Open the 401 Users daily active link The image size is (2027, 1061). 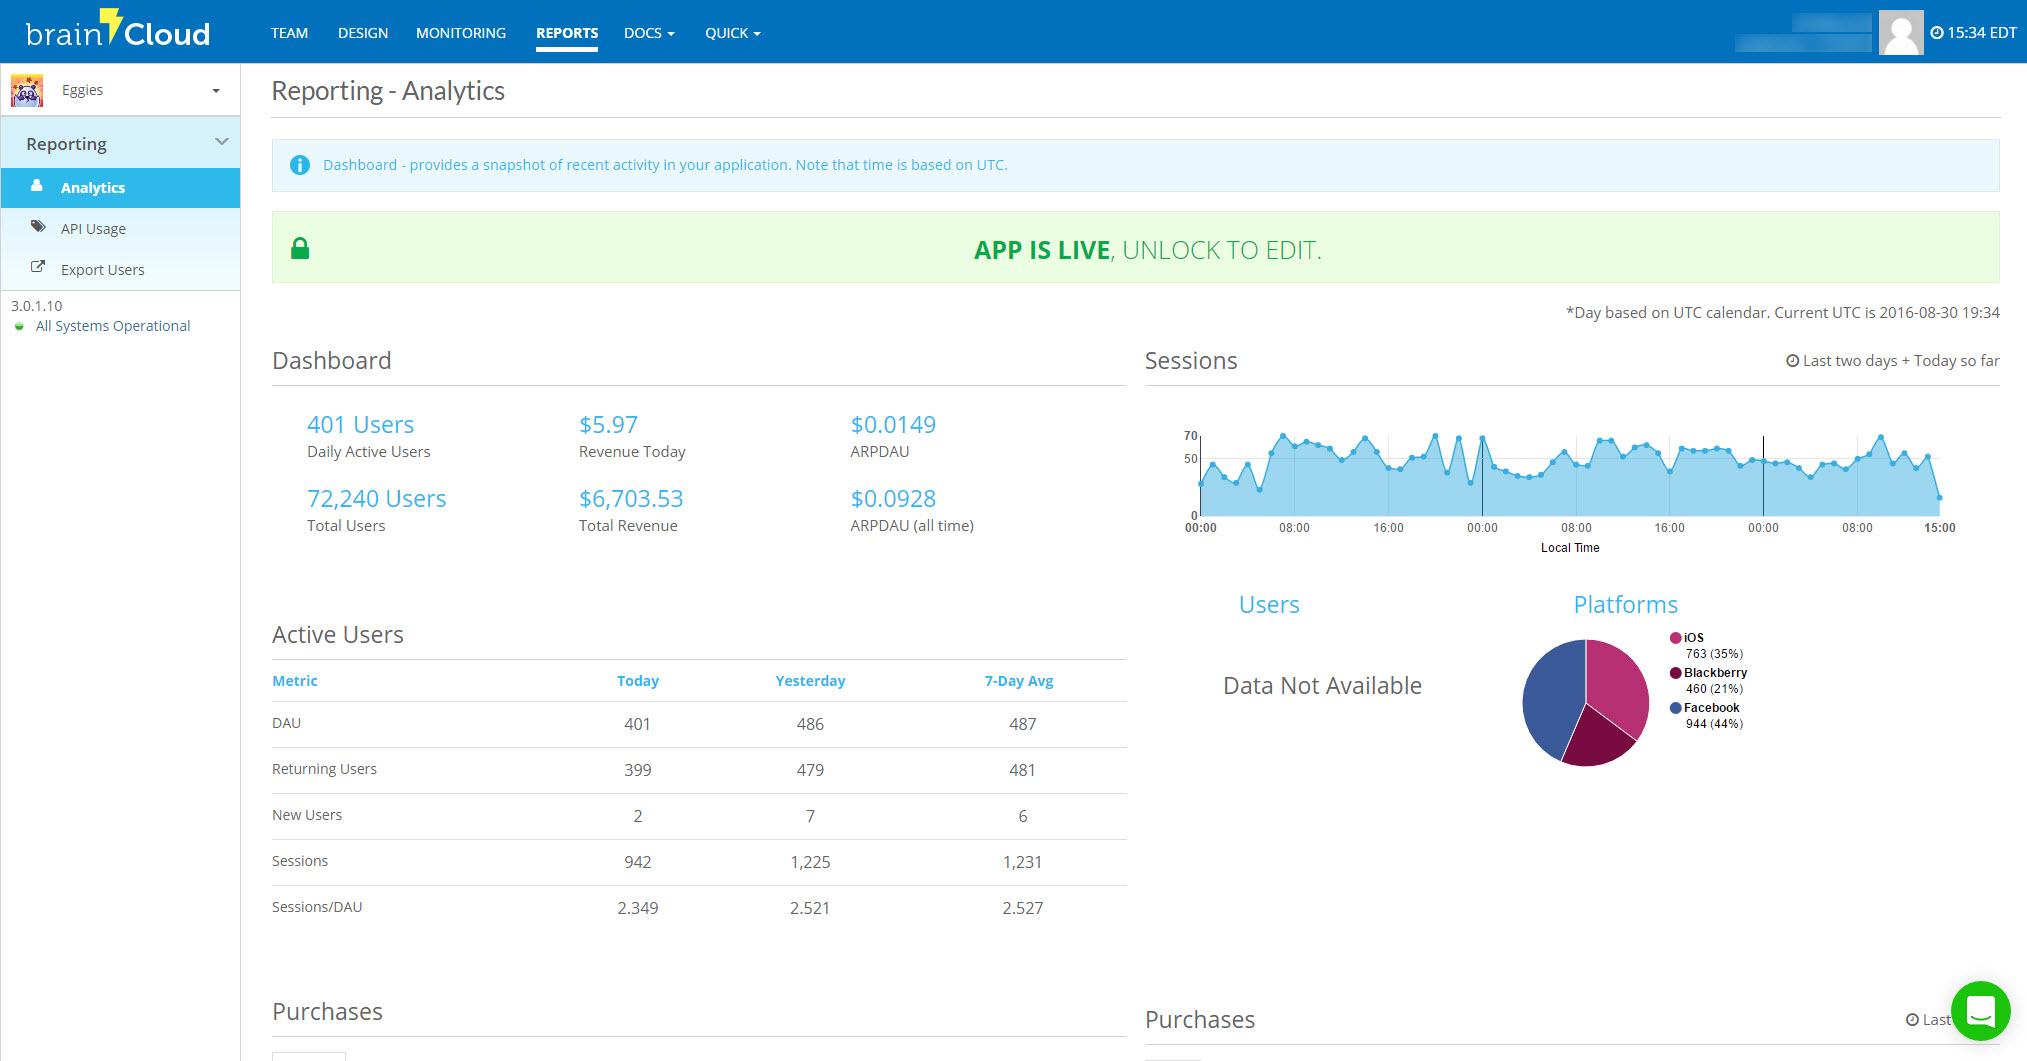point(360,424)
